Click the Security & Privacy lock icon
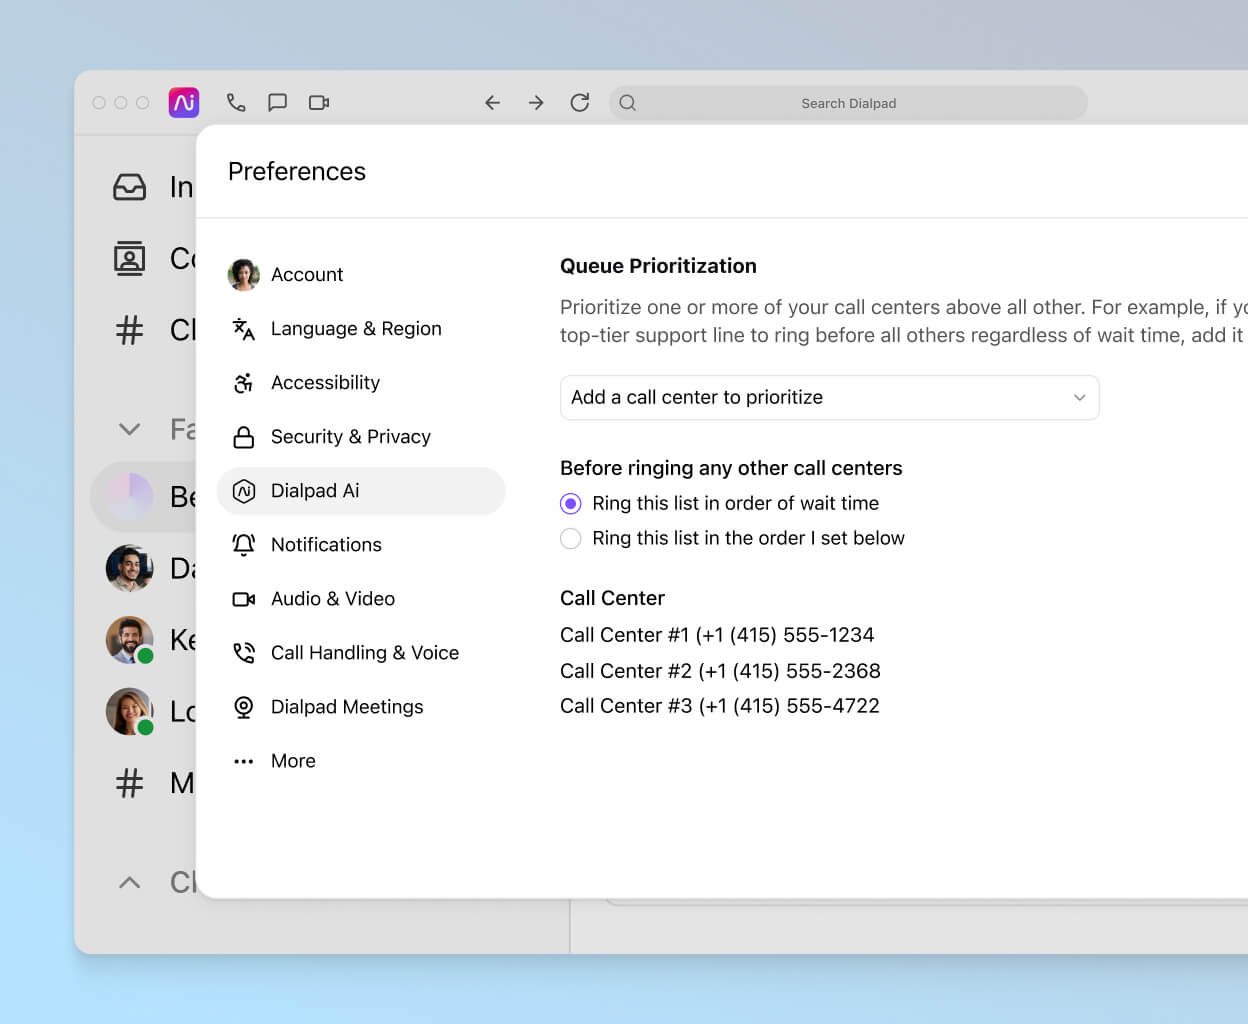 click(243, 436)
